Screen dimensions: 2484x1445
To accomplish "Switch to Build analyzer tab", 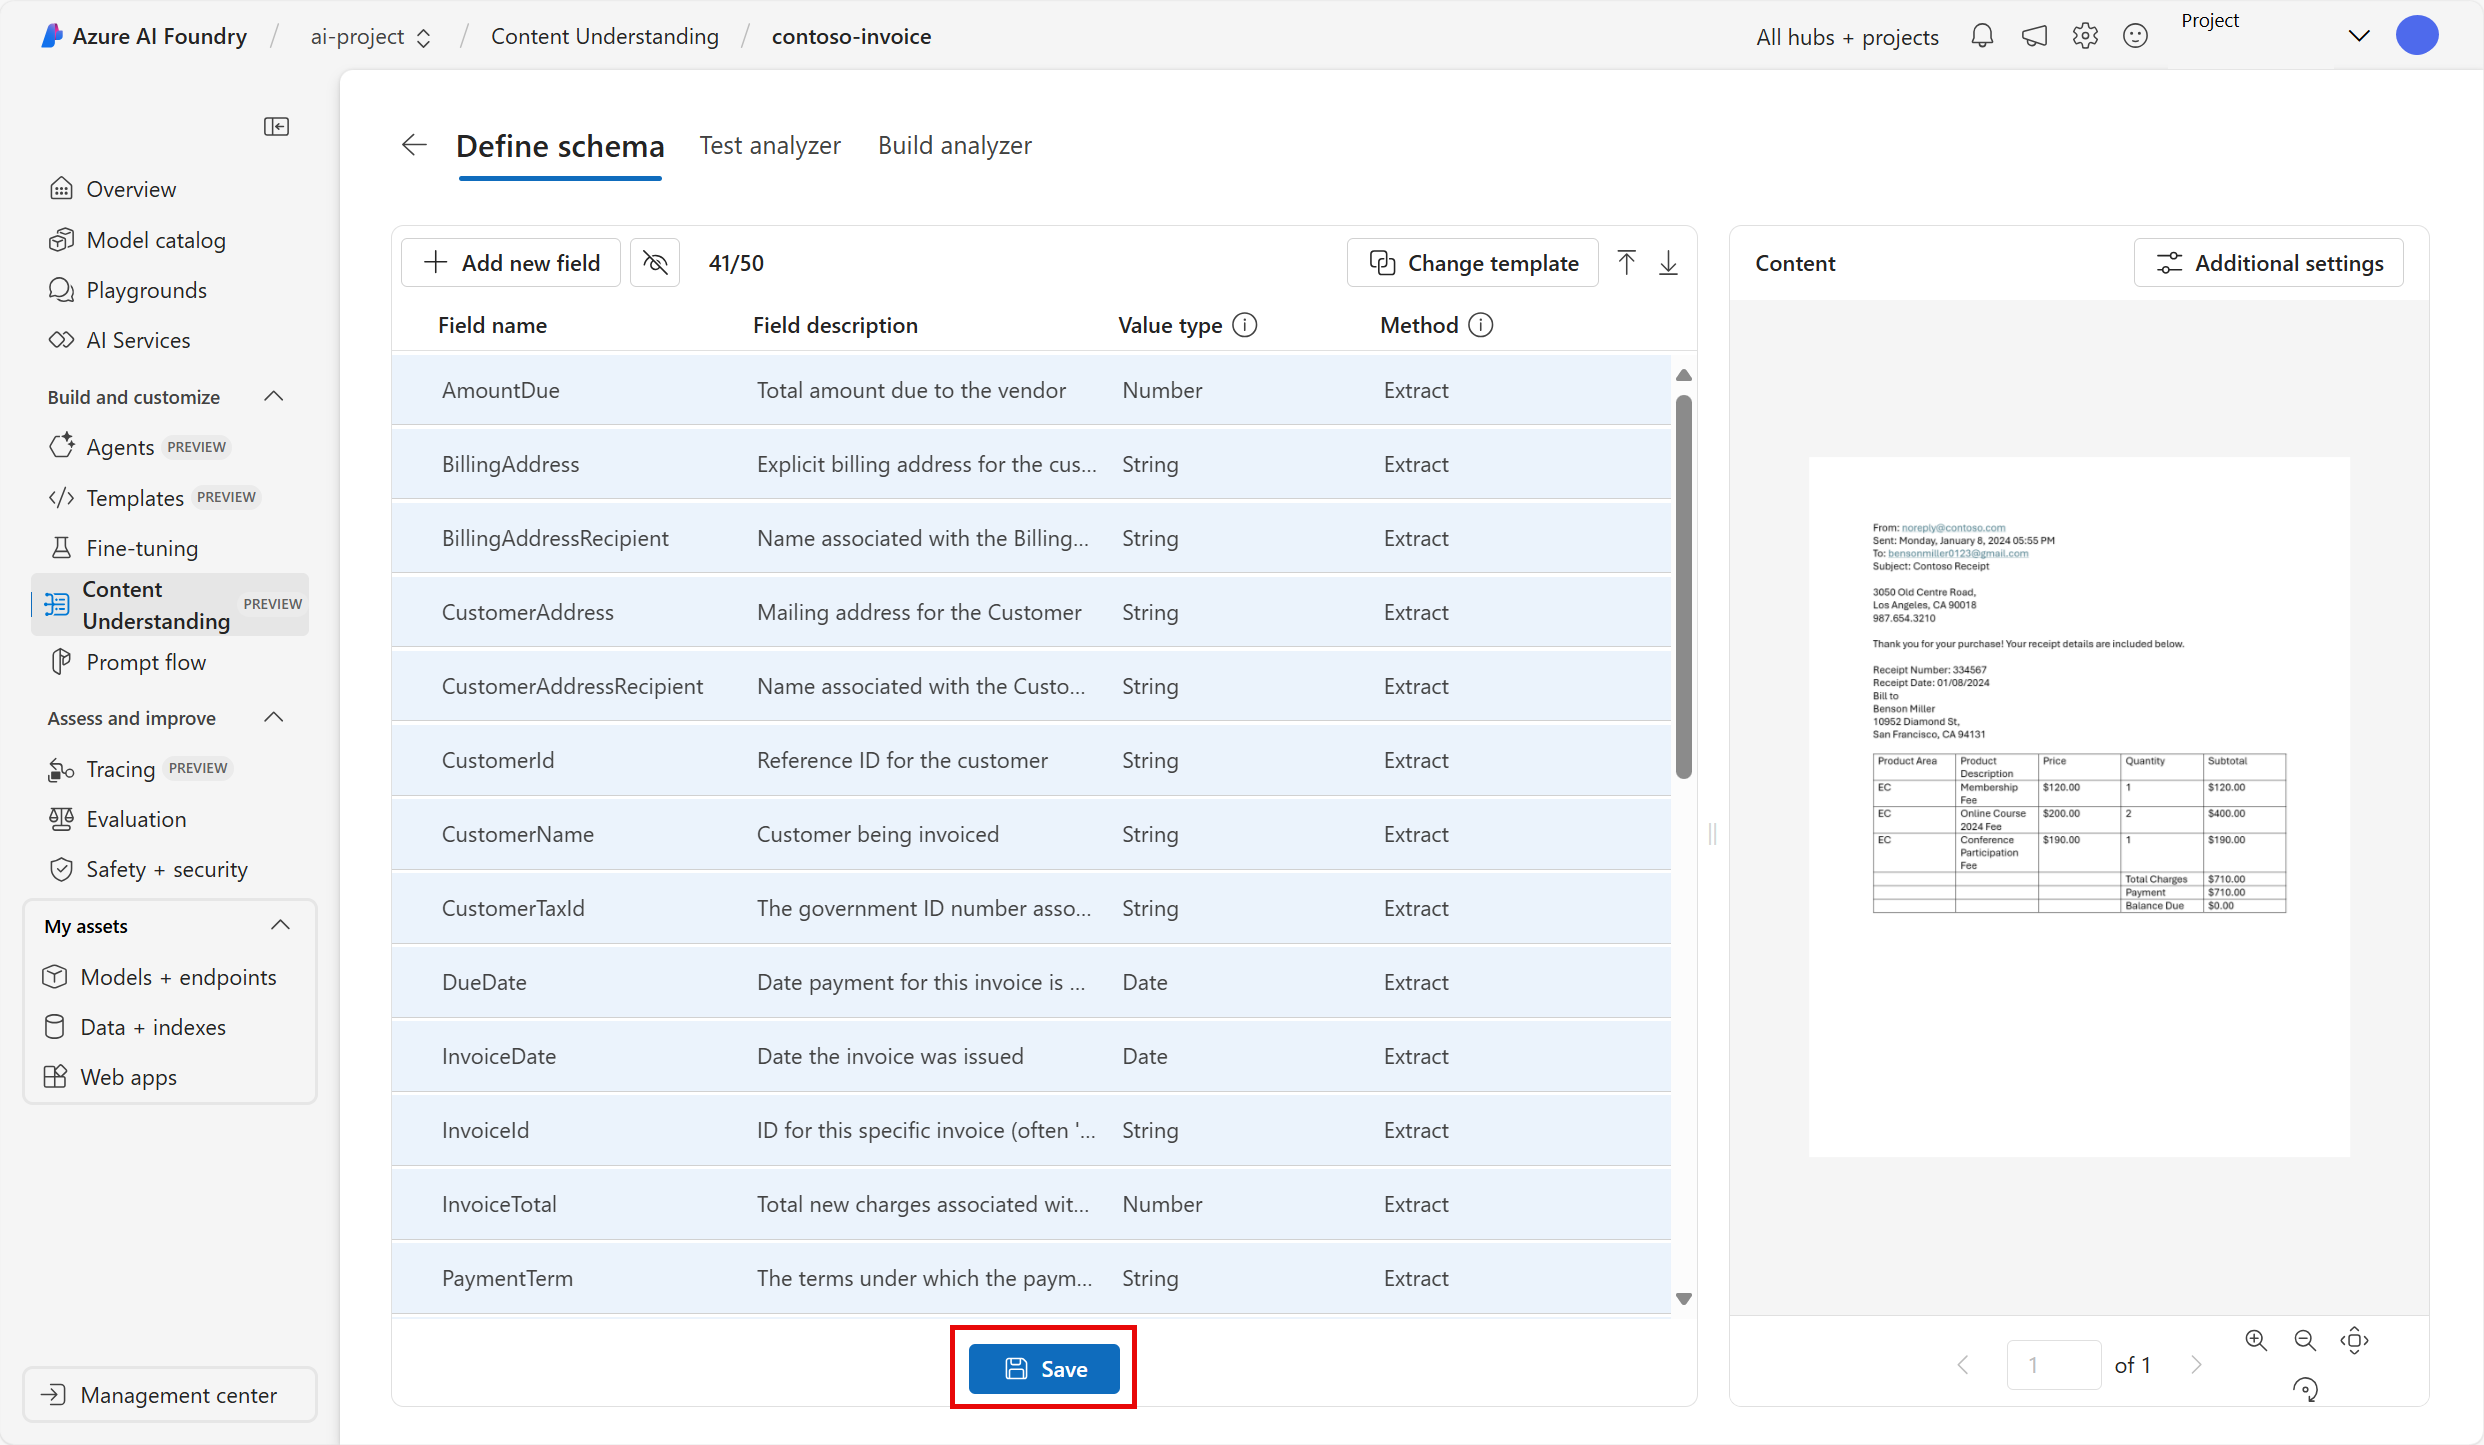I will tap(955, 145).
